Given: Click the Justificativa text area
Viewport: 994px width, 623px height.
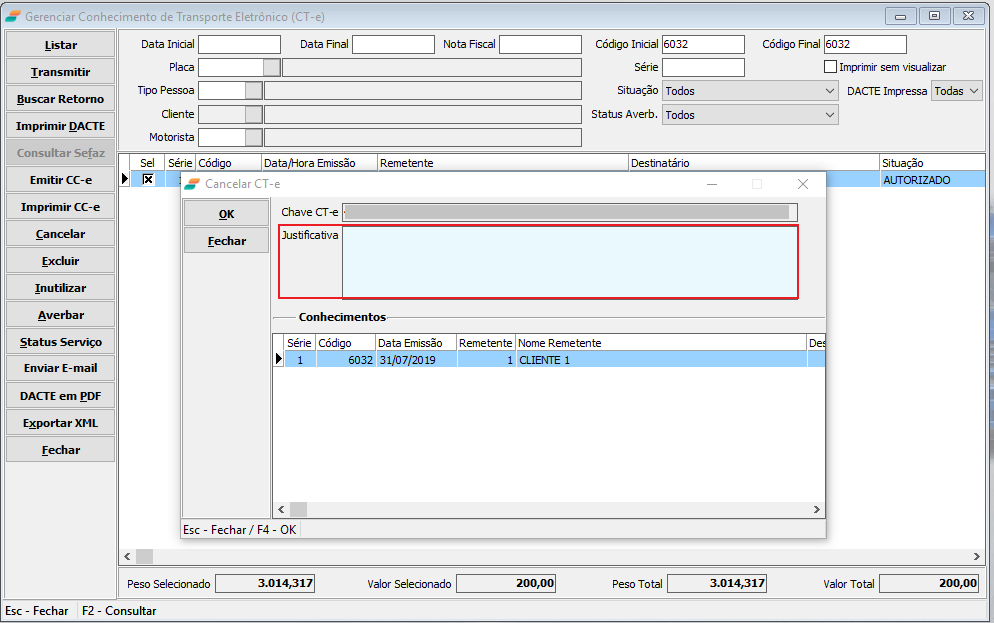Looking at the screenshot, I should (x=569, y=262).
